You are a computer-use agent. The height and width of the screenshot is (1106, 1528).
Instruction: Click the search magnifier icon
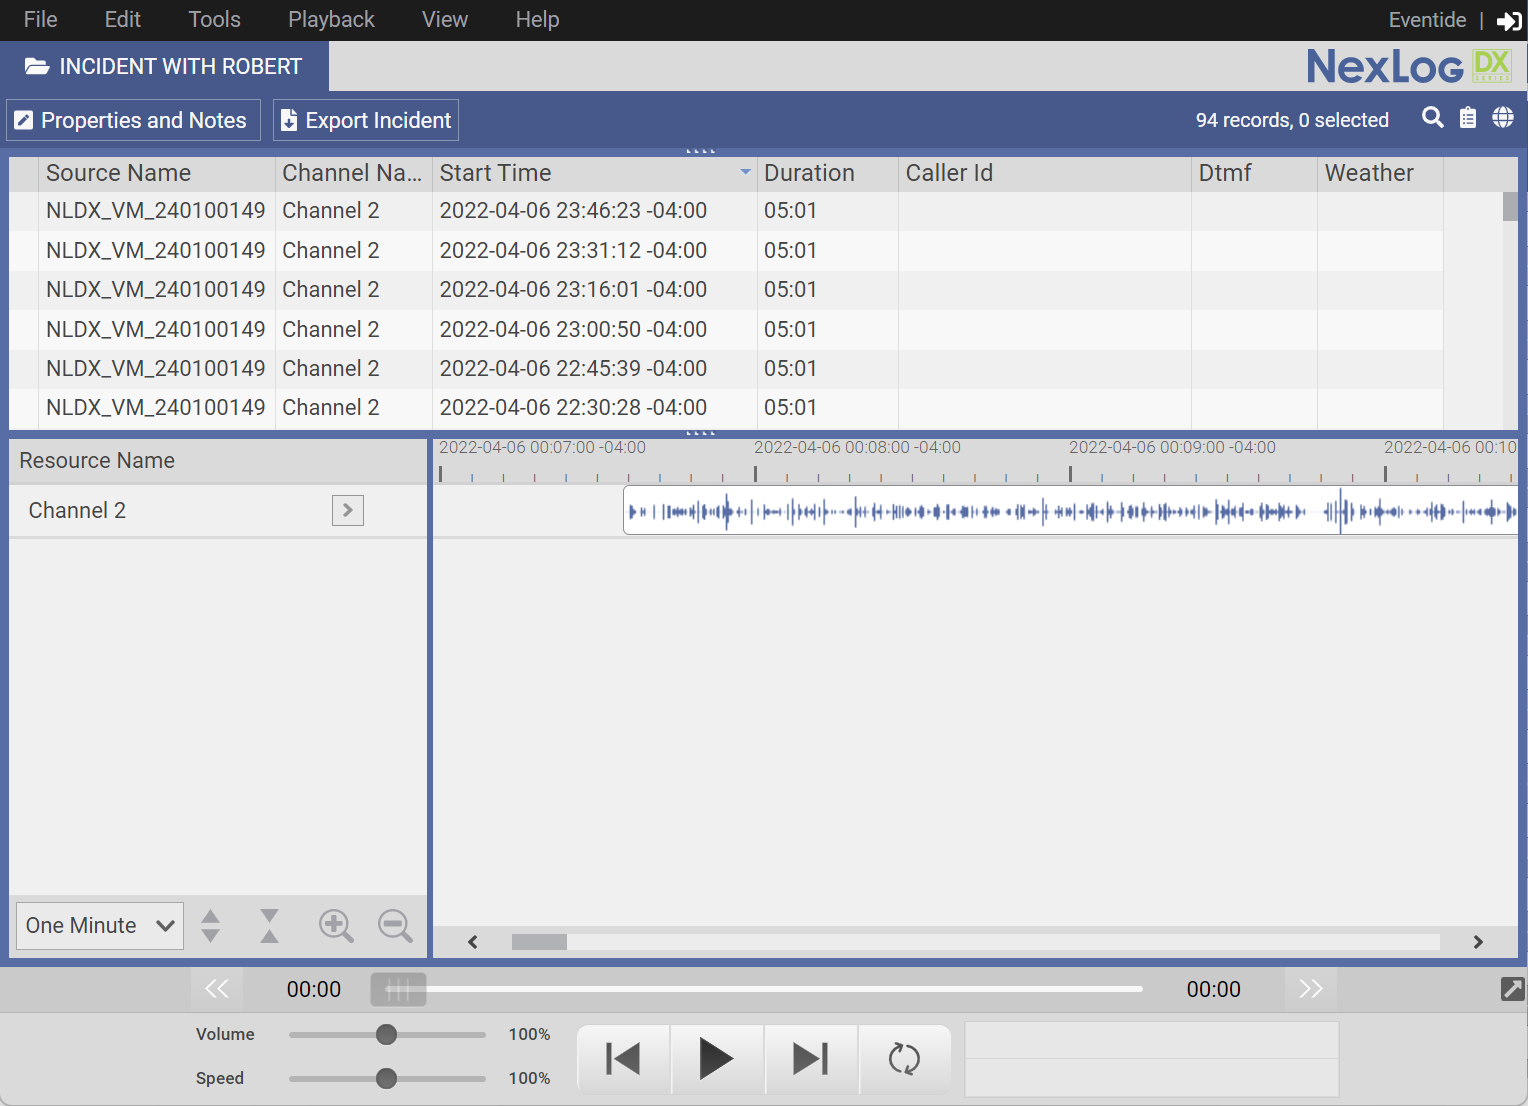click(1432, 118)
